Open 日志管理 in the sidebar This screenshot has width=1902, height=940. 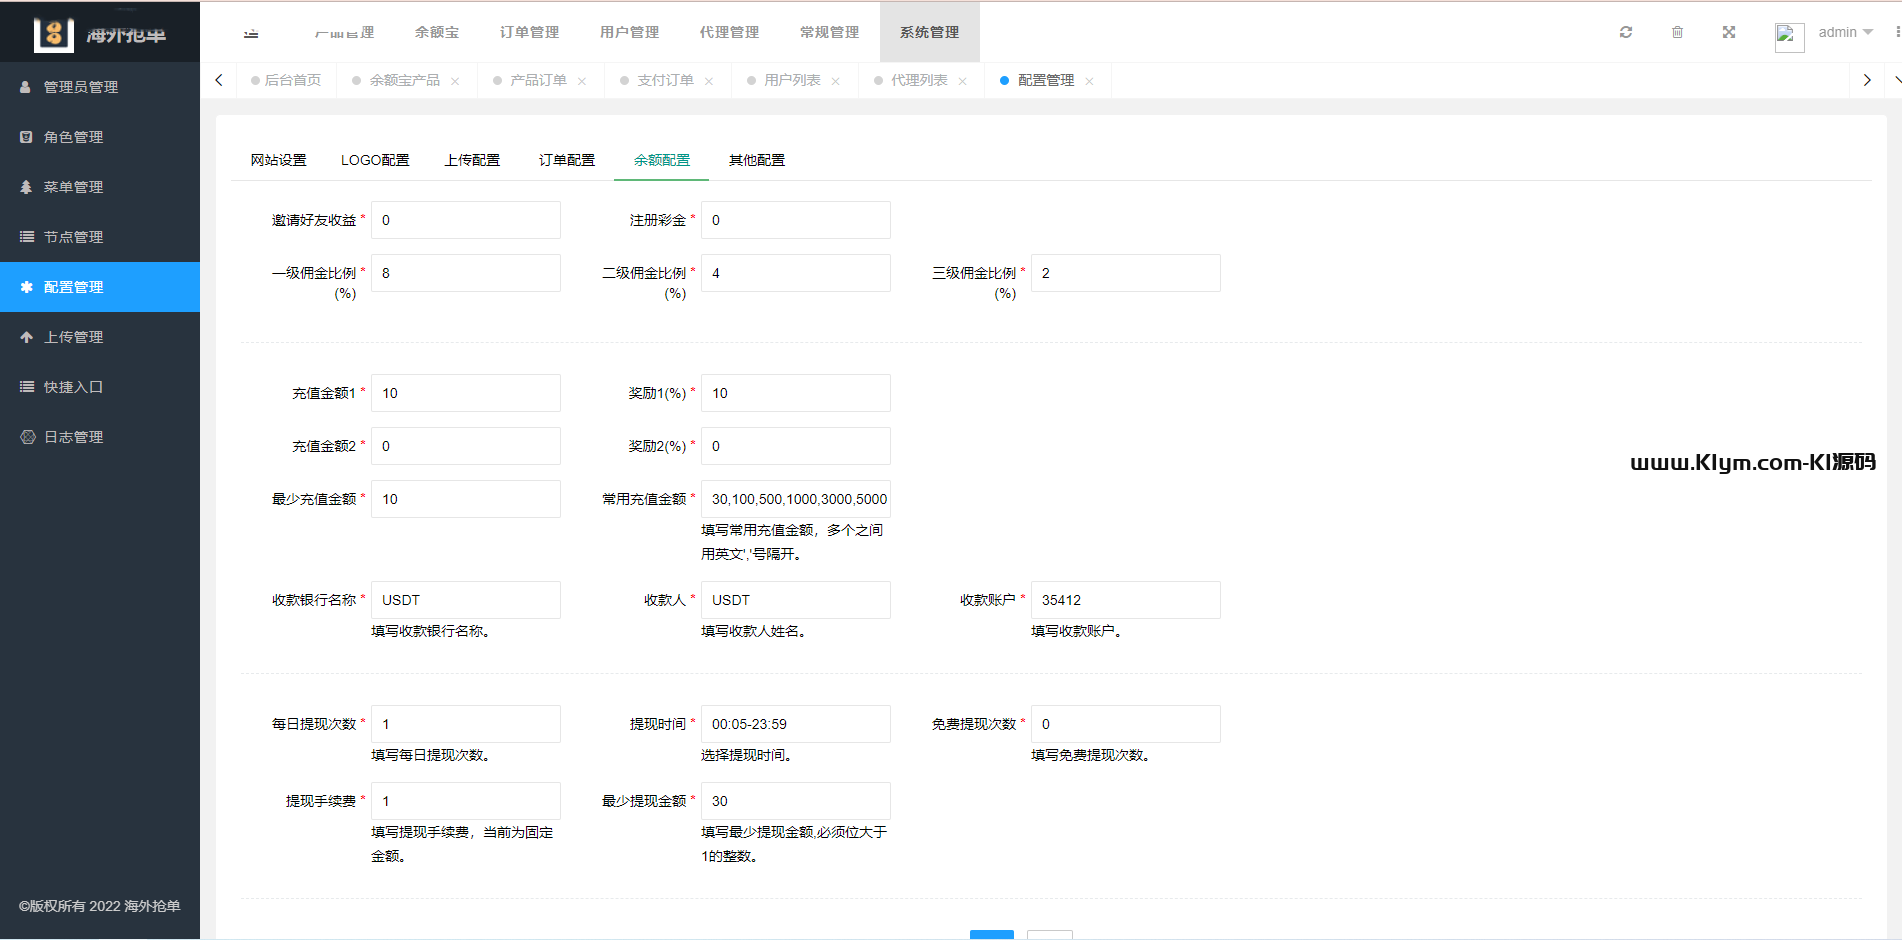tap(73, 437)
